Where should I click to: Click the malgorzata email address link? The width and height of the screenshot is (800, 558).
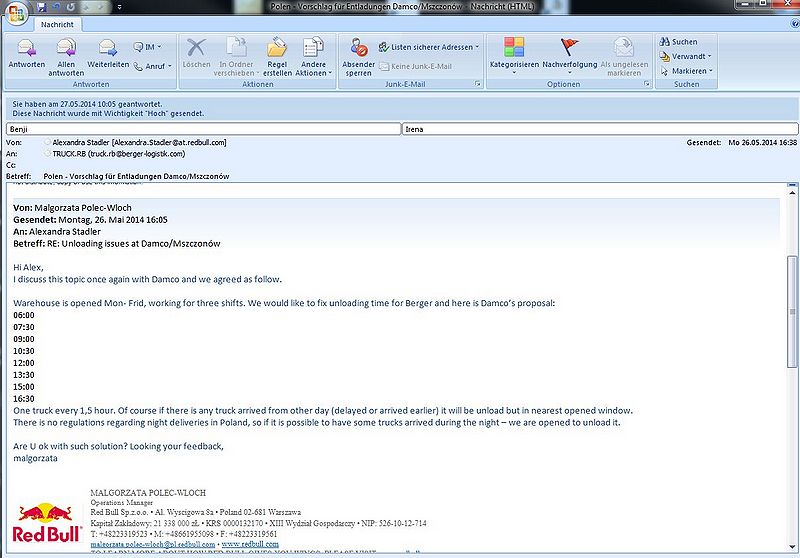153,544
